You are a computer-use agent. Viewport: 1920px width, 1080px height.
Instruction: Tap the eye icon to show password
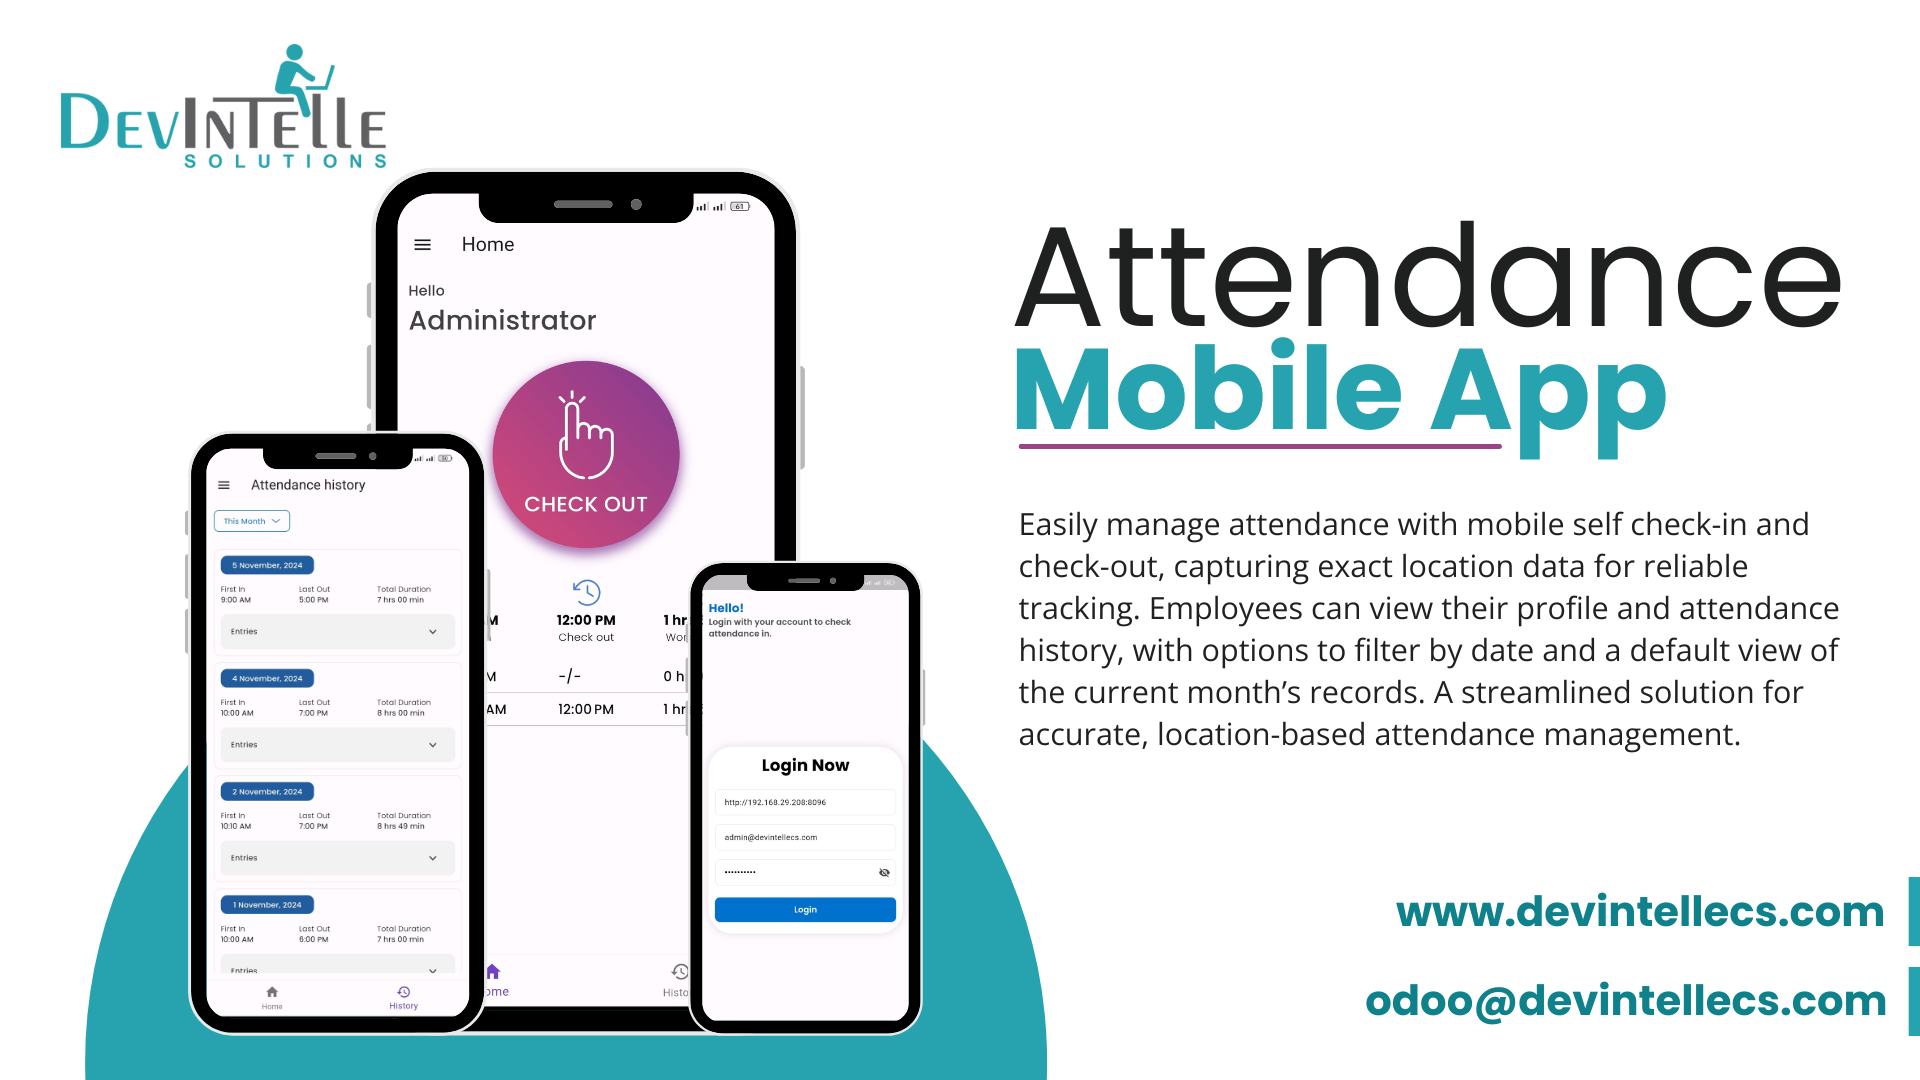tap(884, 873)
